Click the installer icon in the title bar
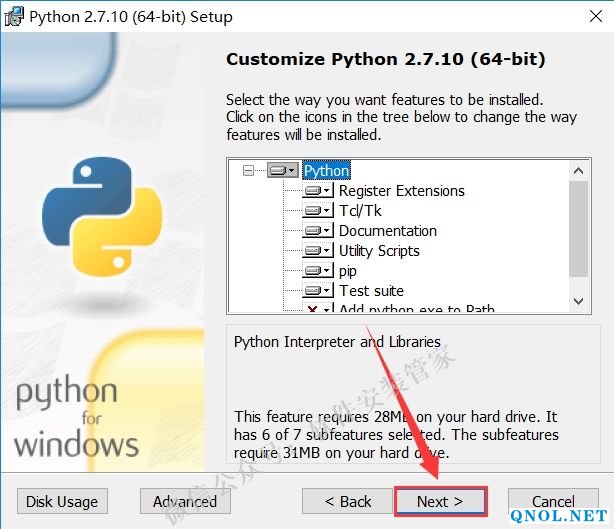614x529 pixels. 14,17
